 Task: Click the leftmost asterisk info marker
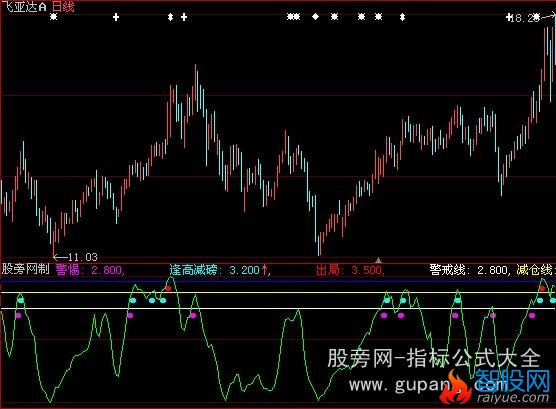coord(53,17)
